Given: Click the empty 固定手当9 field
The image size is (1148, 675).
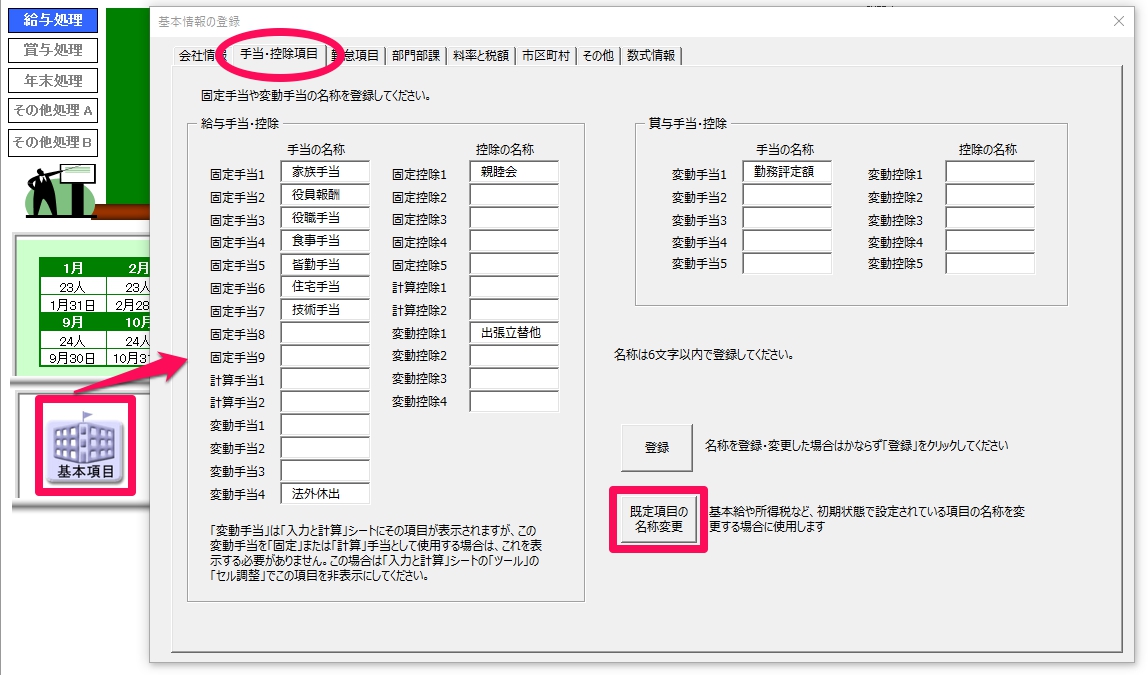Looking at the screenshot, I should pyautogui.click(x=325, y=356).
